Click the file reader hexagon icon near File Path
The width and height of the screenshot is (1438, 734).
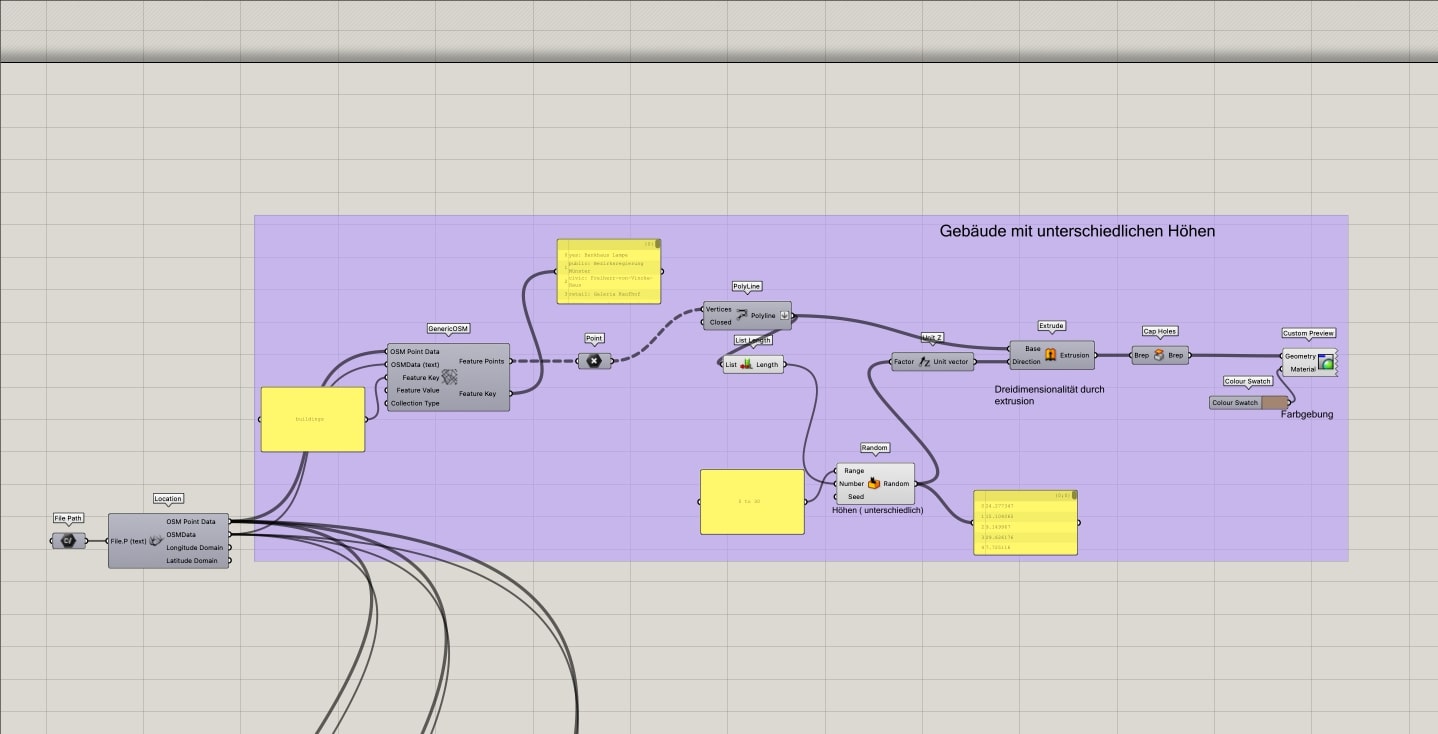[67, 541]
